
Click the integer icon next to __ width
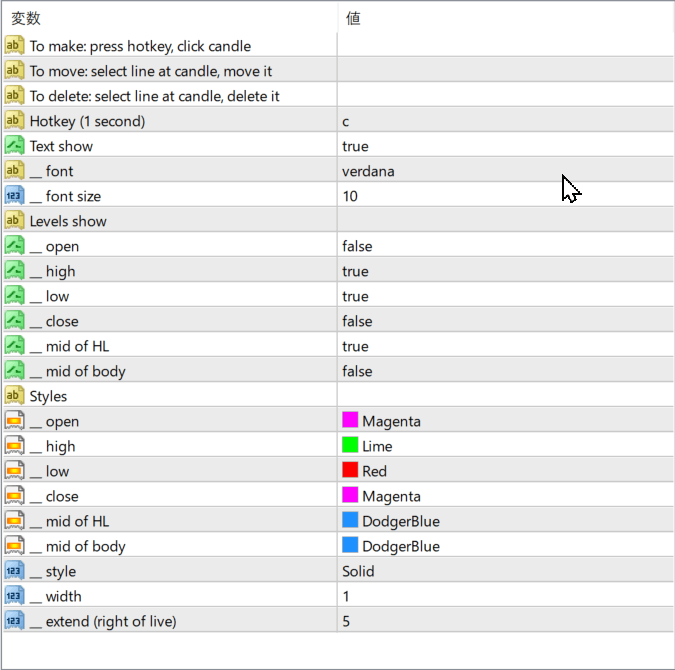pyautogui.click(x=14, y=596)
